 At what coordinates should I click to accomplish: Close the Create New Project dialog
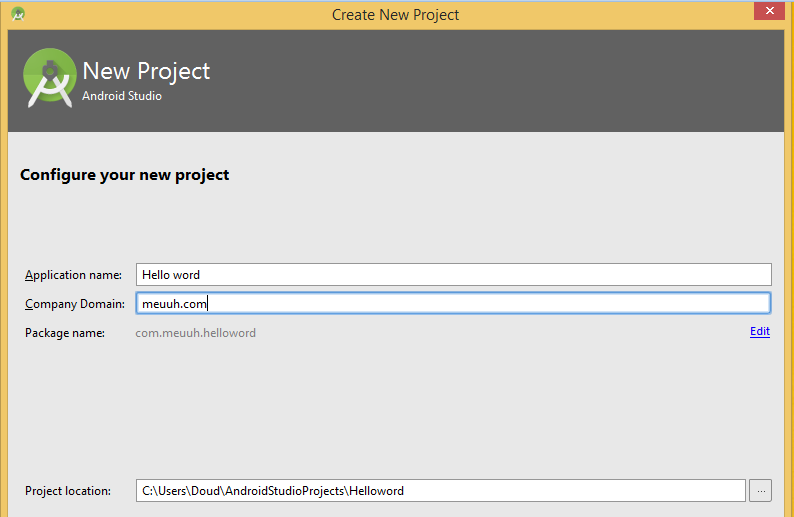tap(769, 11)
